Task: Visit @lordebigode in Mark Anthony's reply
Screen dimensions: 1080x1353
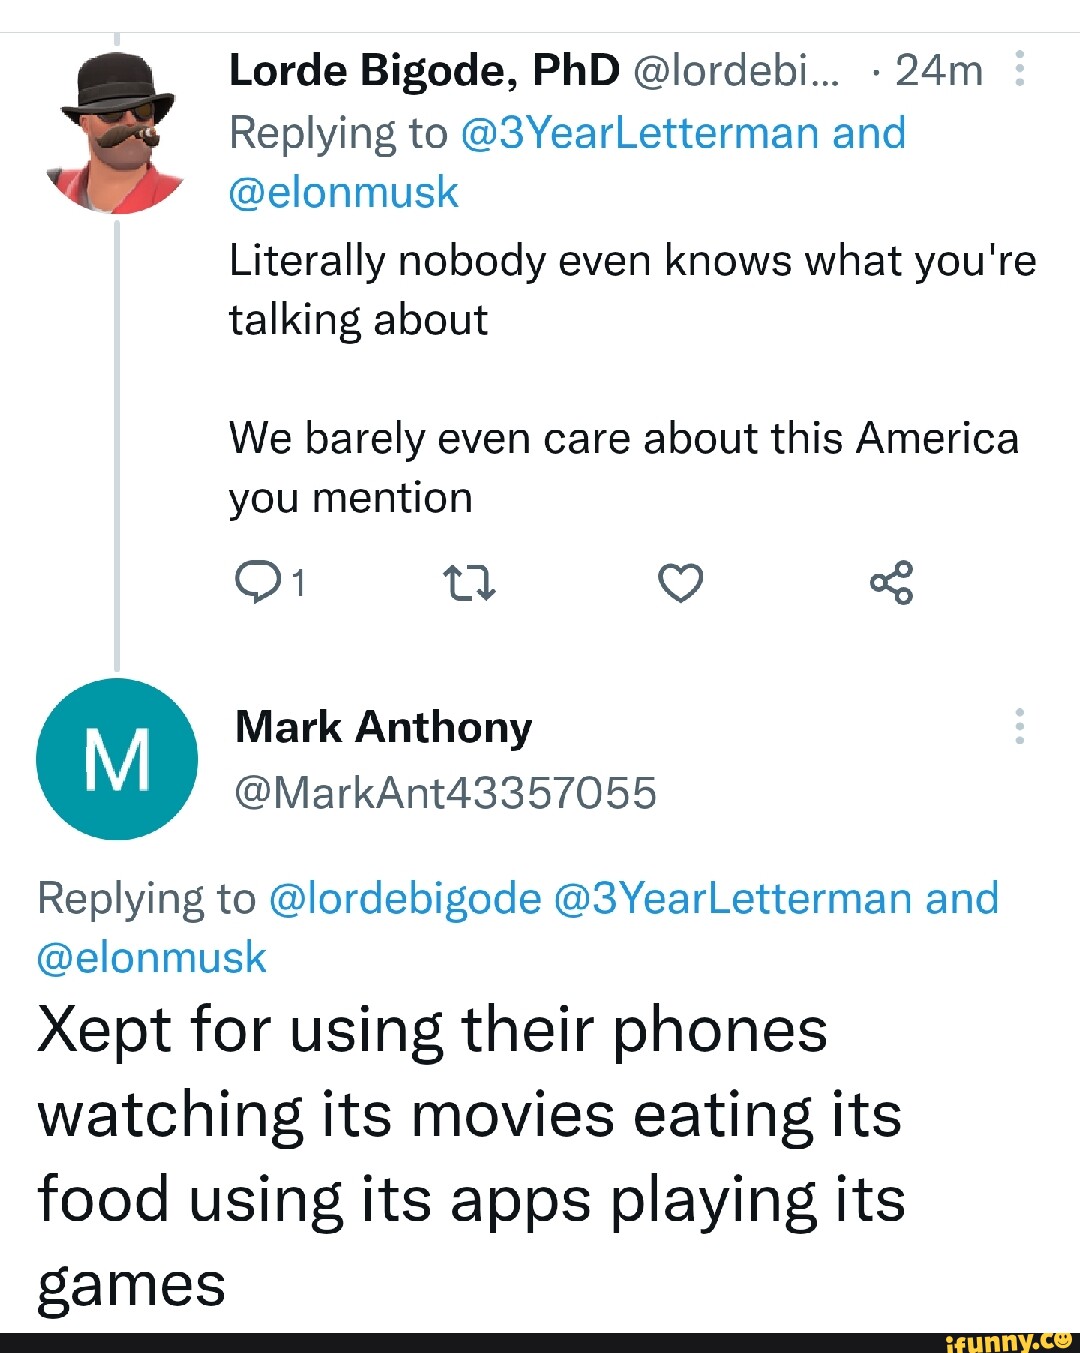Action: pos(405,898)
